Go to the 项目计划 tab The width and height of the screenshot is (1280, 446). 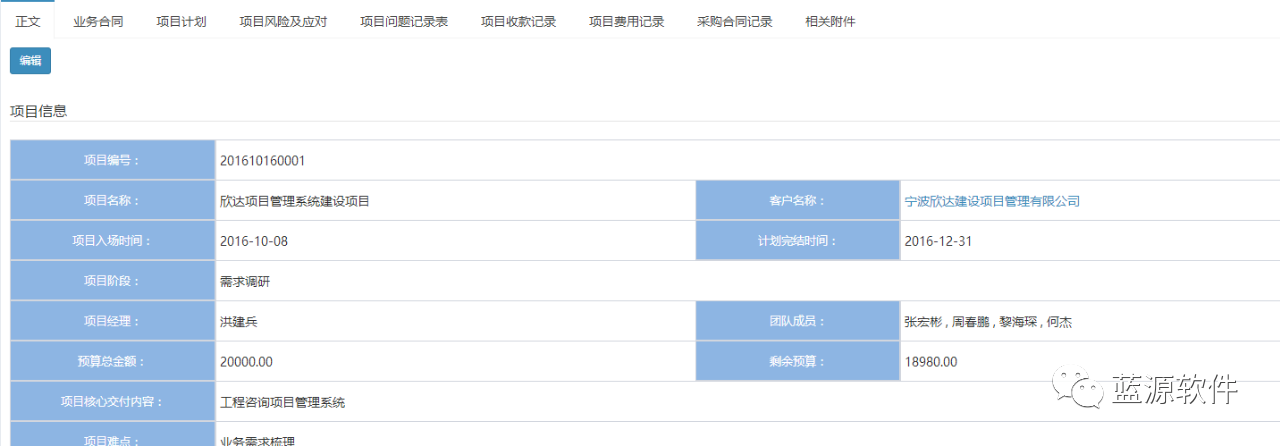coord(181,21)
